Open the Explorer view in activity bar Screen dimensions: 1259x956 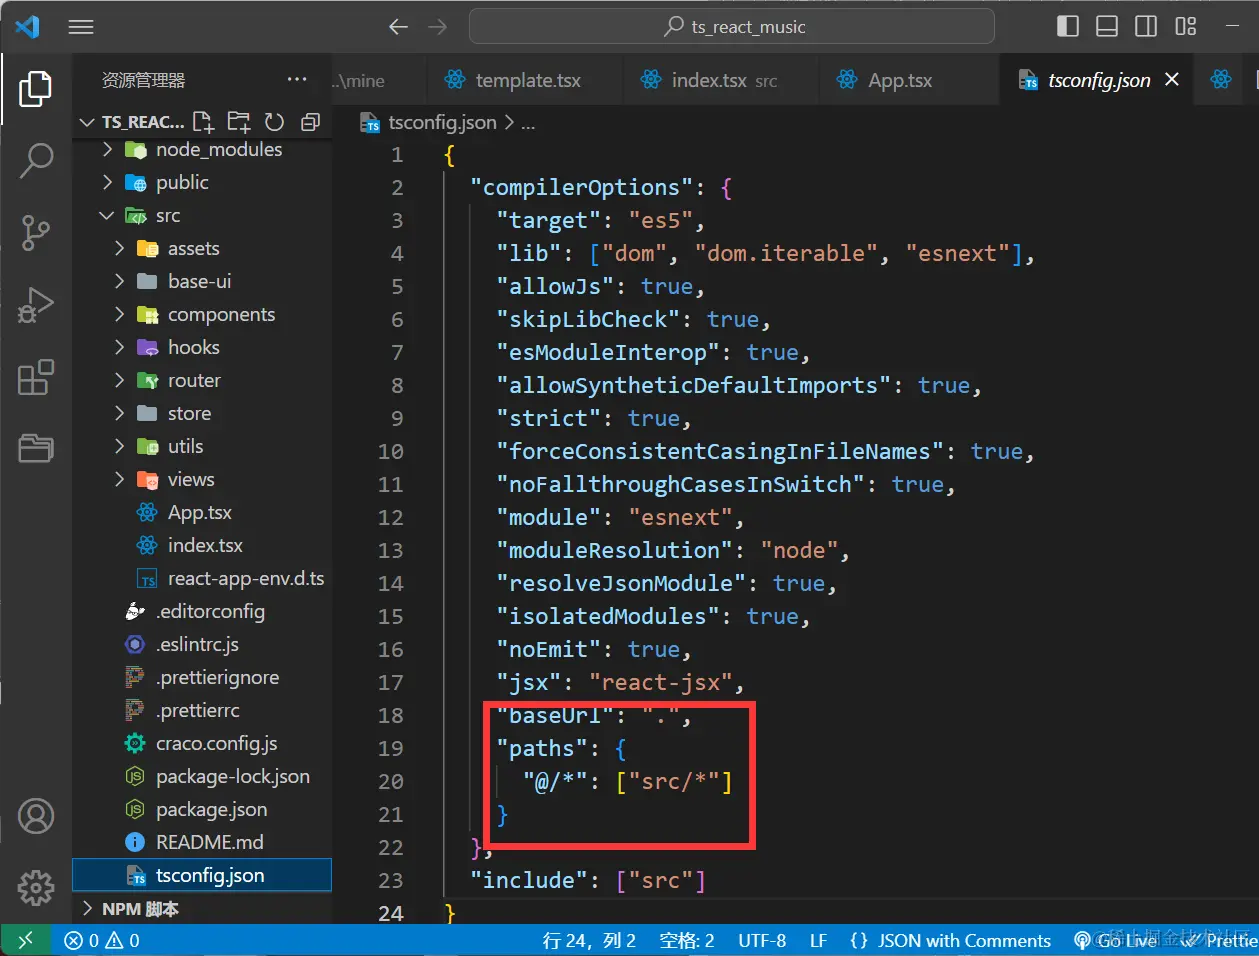pyautogui.click(x=36, y=89)
